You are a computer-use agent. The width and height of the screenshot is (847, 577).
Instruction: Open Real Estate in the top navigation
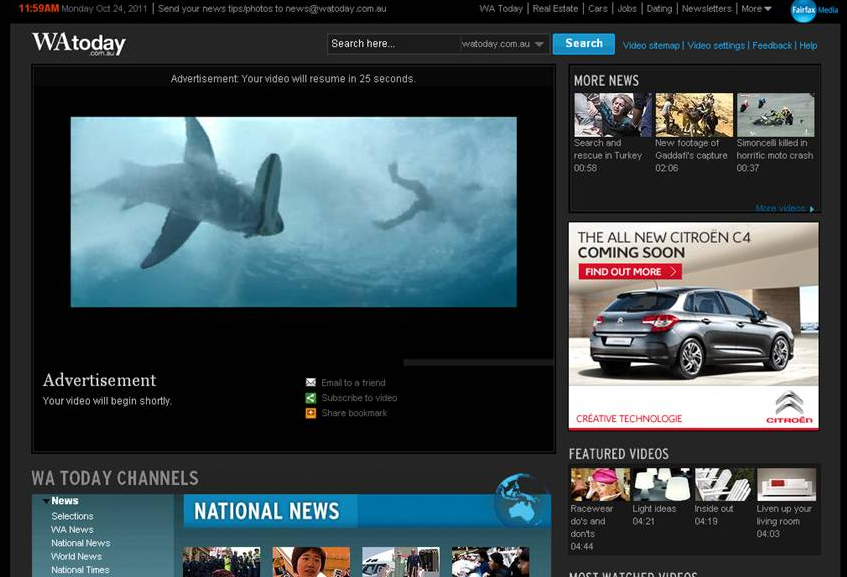click(x=555, y=9)
